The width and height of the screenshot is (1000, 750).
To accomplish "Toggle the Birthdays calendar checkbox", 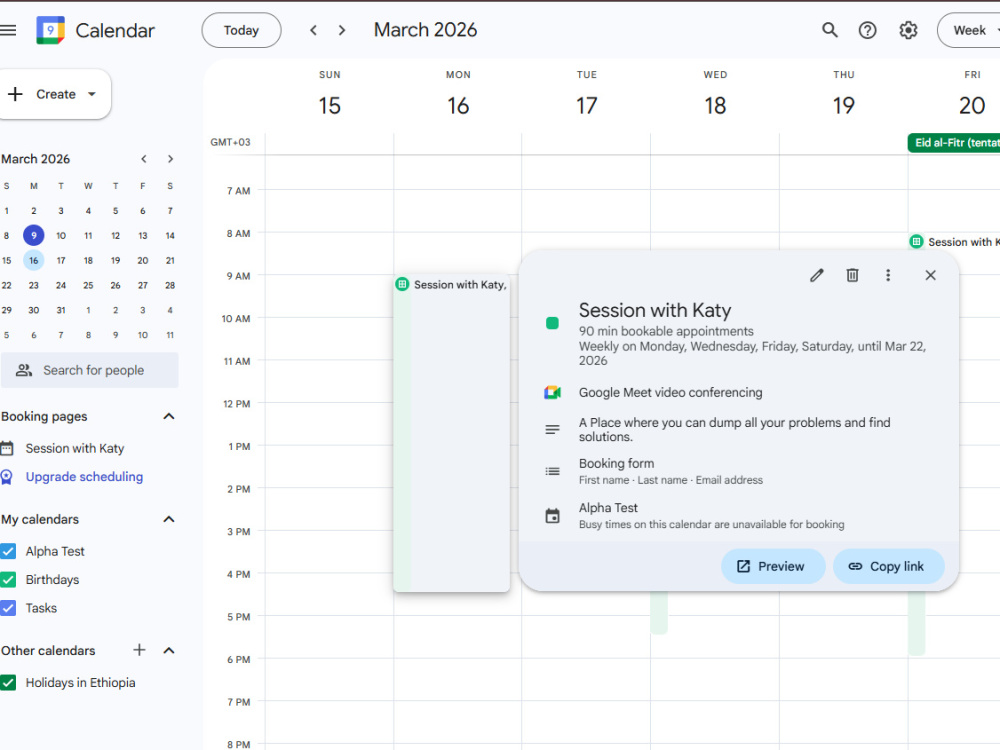I will pyautogui.click(x=8, y=580).
